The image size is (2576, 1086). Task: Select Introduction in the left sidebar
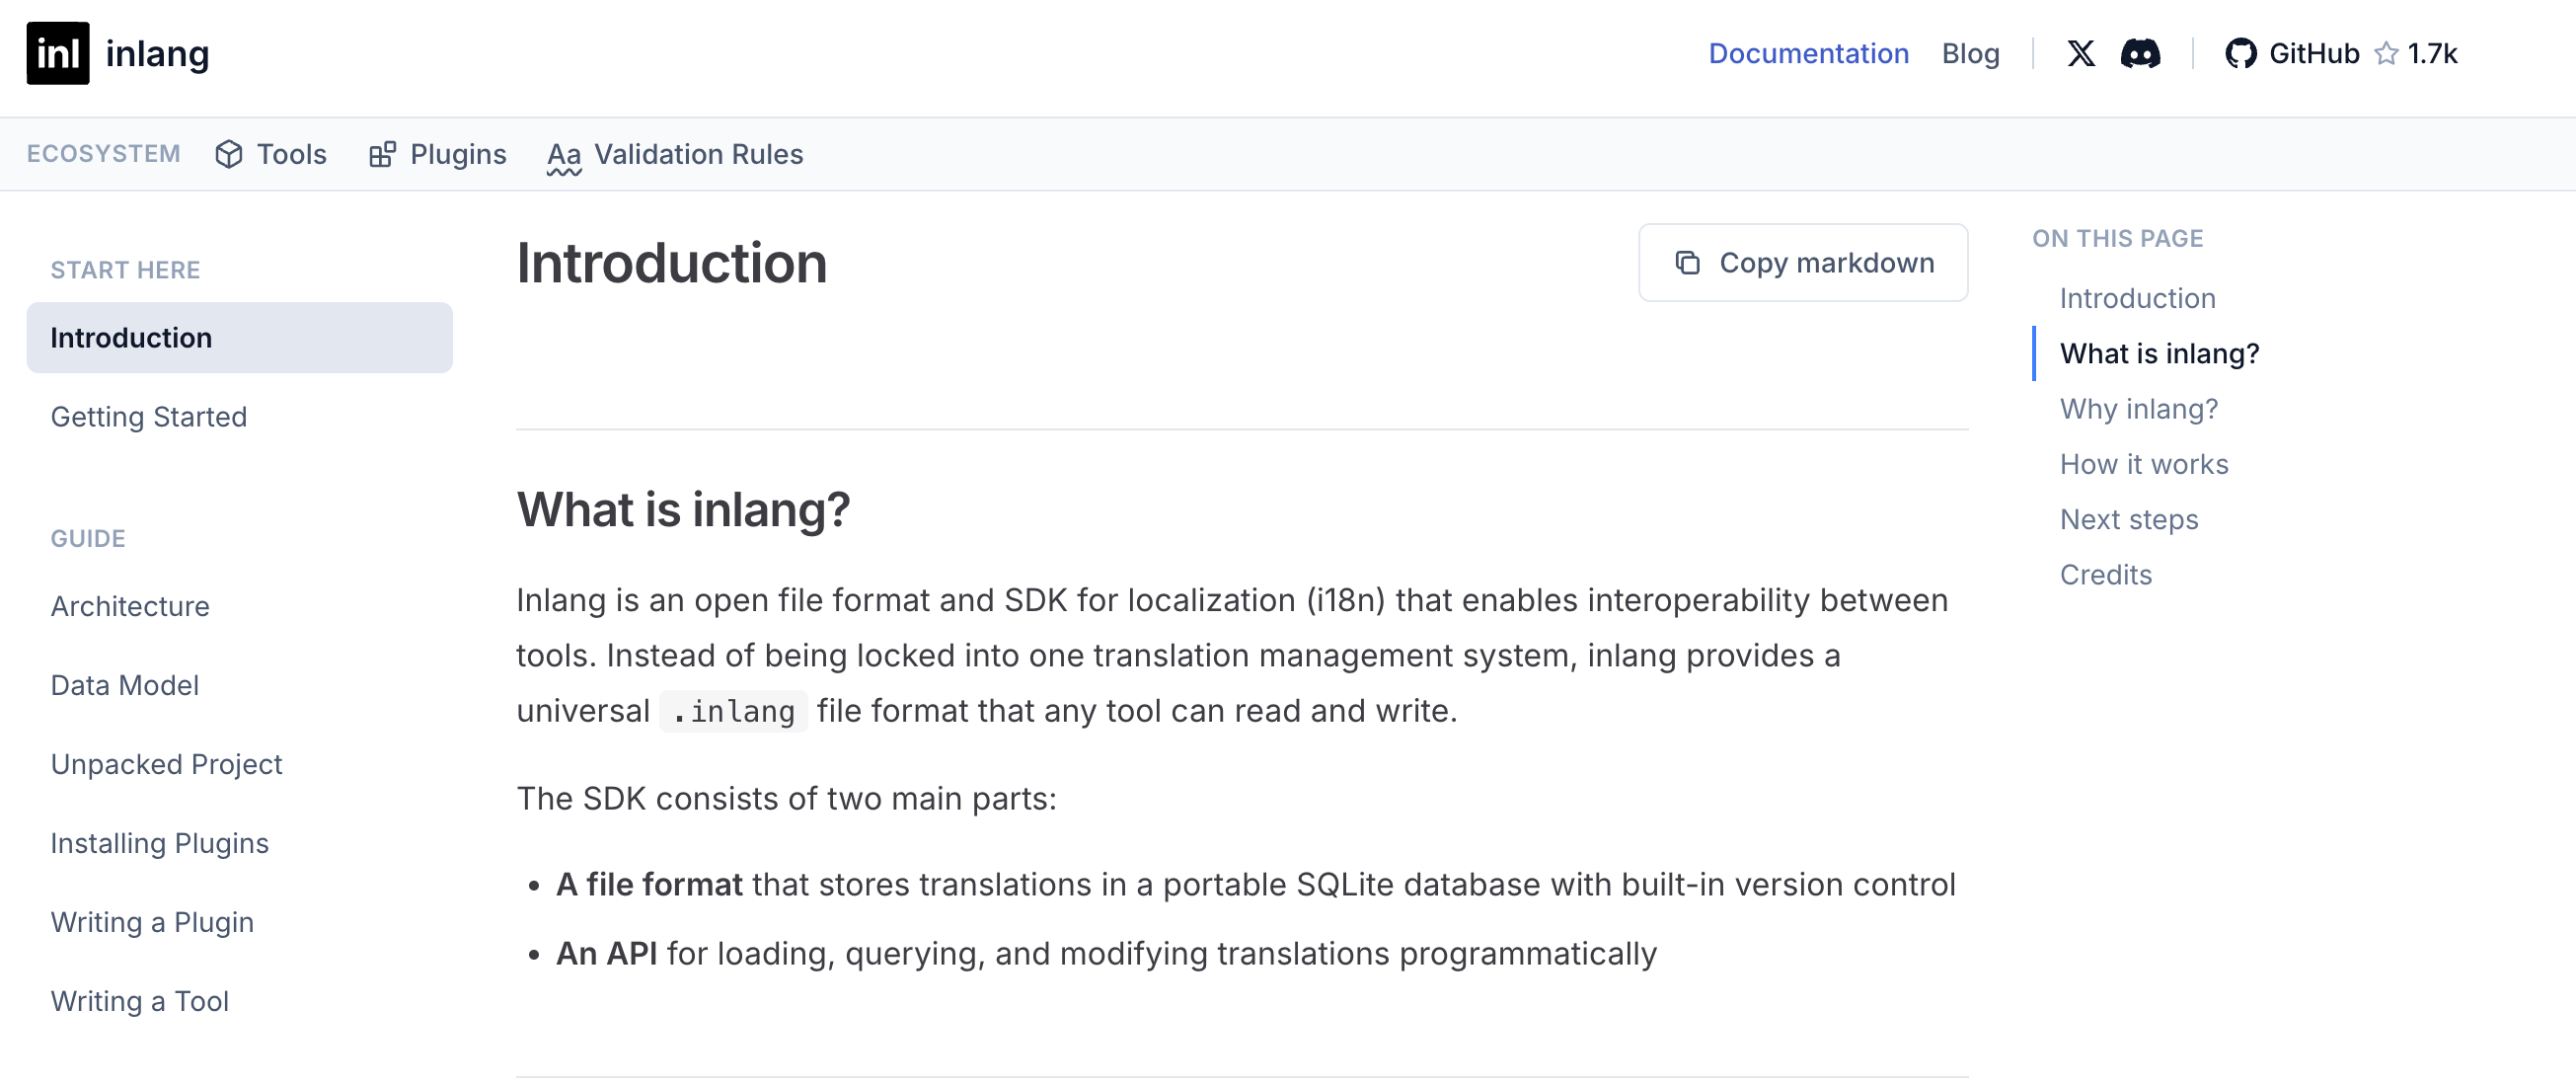(x=131, y=337)
